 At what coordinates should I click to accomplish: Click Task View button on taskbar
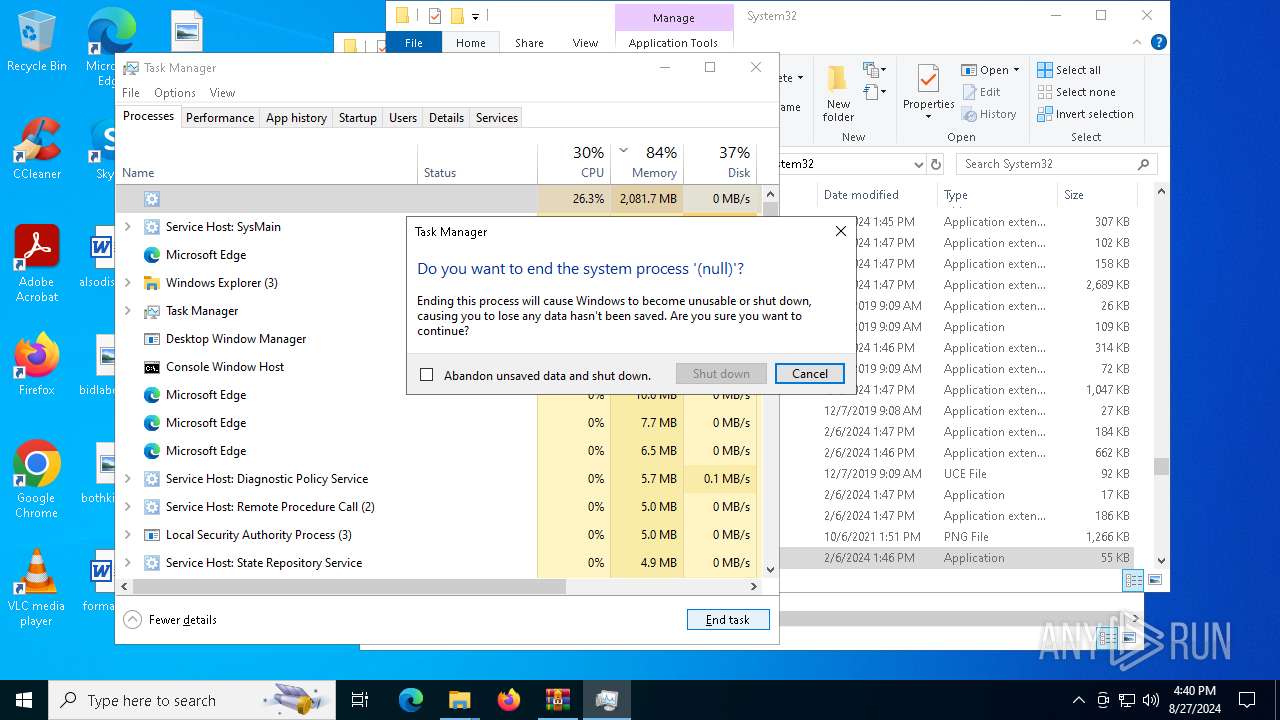tap(360, 700)
